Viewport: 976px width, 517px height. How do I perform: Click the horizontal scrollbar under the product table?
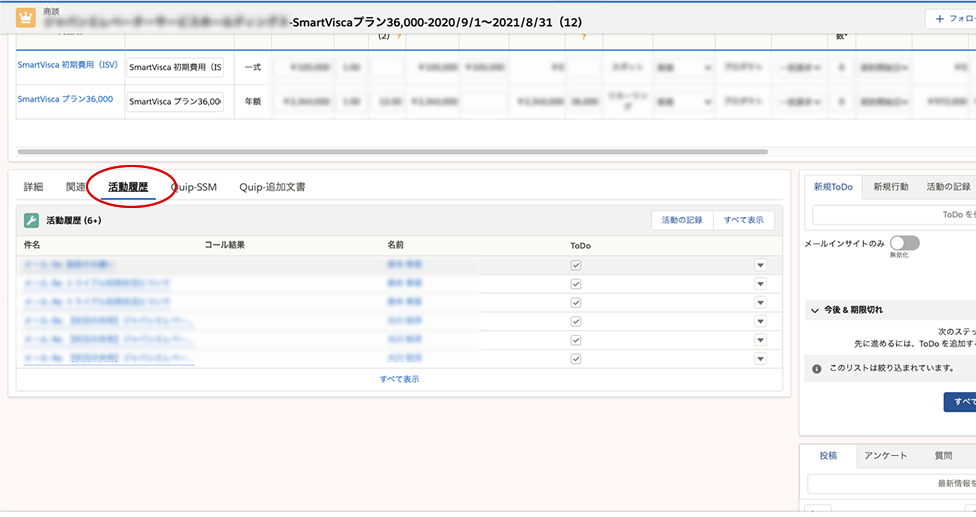(392, 151)
